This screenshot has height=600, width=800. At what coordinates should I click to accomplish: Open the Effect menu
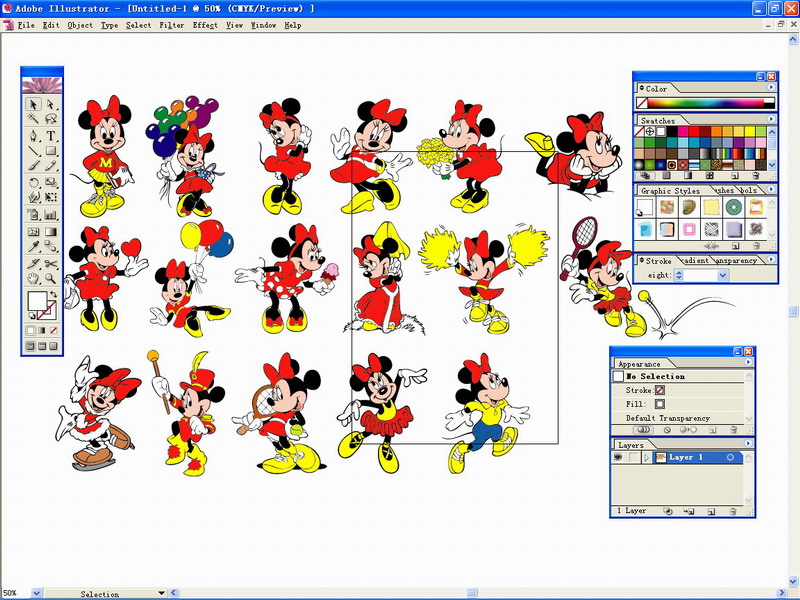tap(205, 25)
